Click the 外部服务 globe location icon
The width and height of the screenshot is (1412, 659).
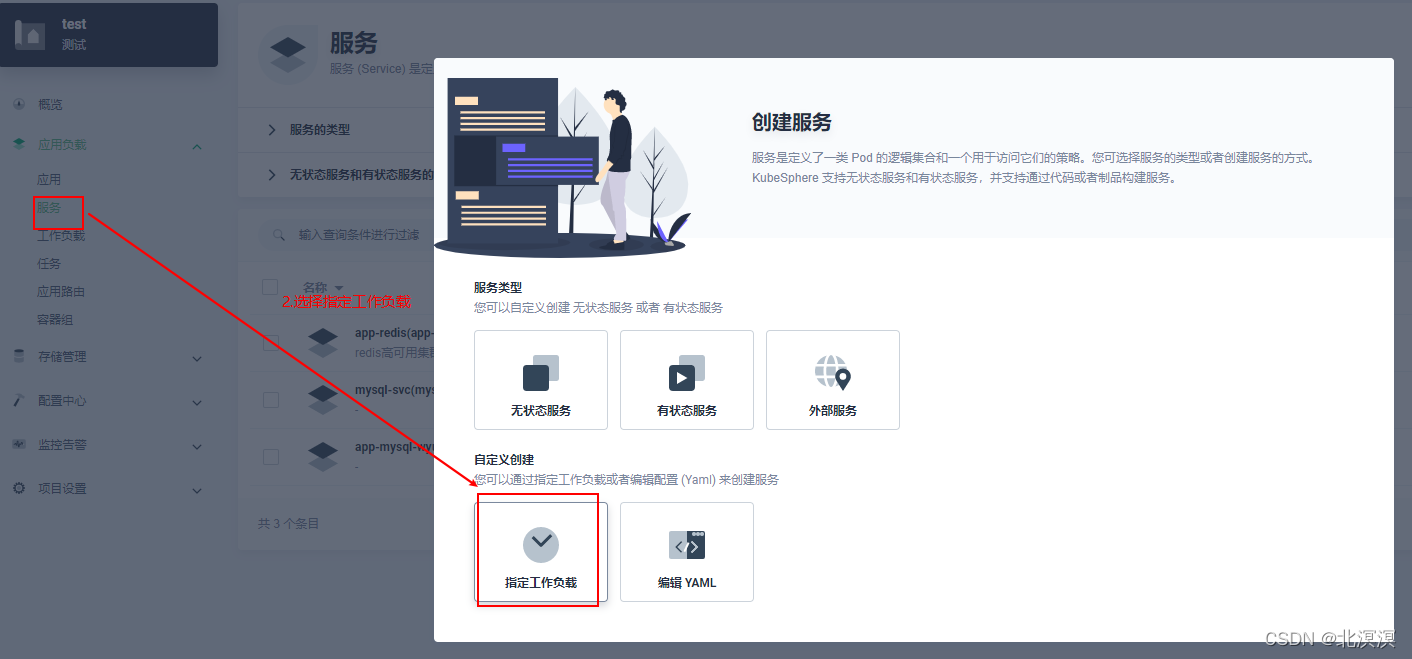pyautogui.click(x=833, y=373)
